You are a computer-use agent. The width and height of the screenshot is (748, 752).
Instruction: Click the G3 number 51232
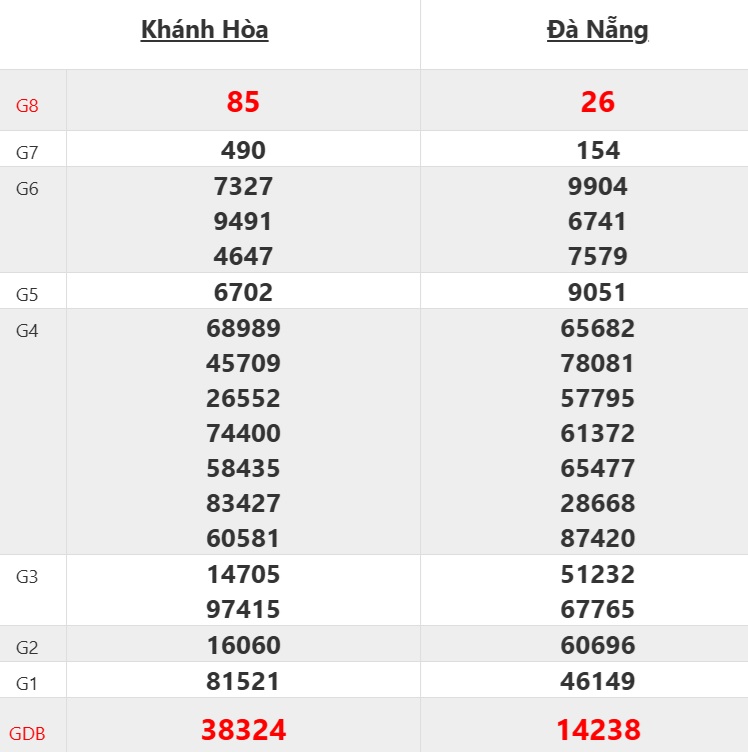(x=598, y=575)
